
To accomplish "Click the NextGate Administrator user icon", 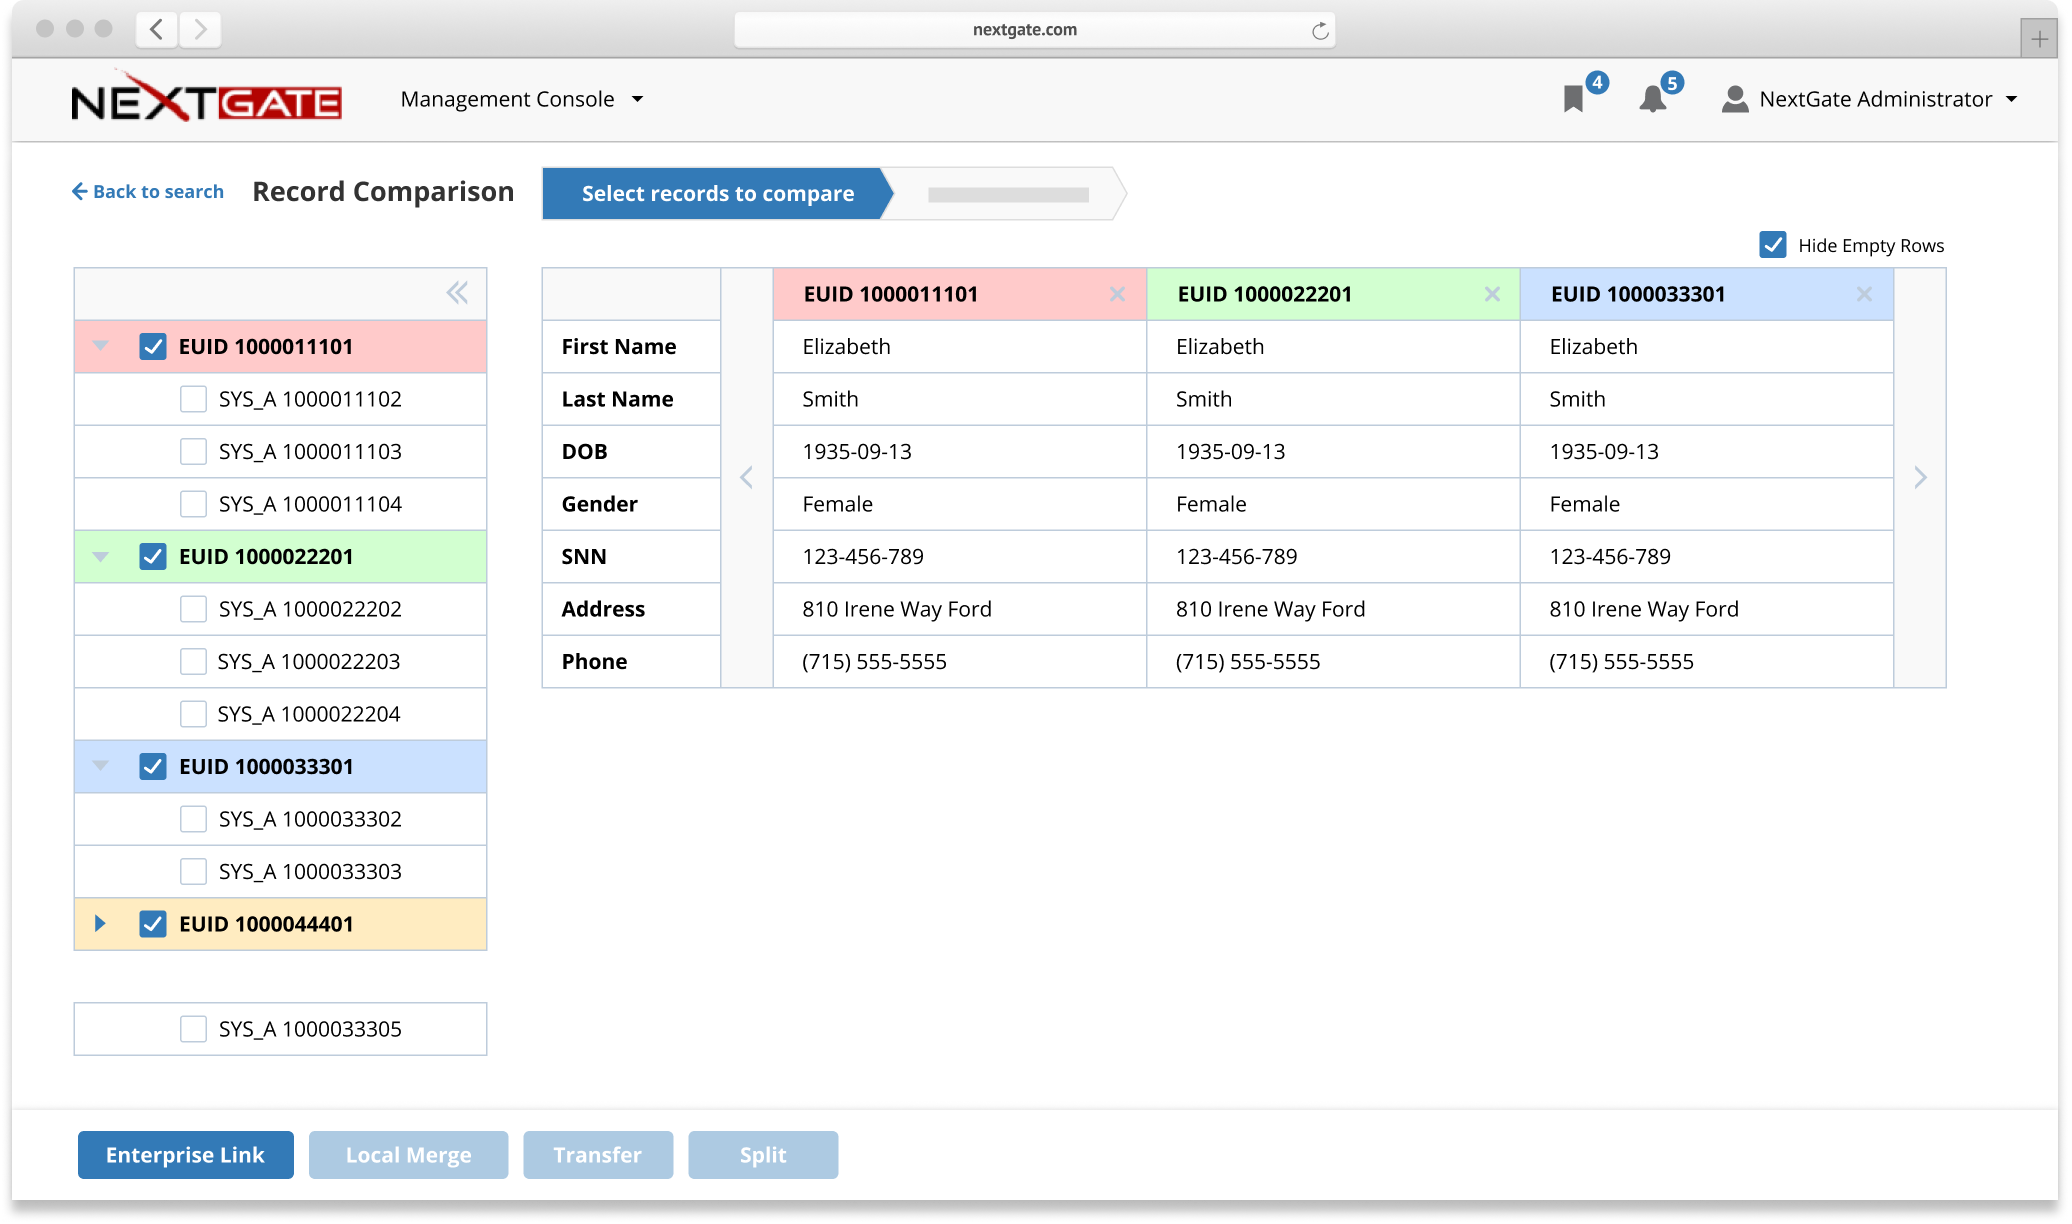I will [x=1735, y=99].
